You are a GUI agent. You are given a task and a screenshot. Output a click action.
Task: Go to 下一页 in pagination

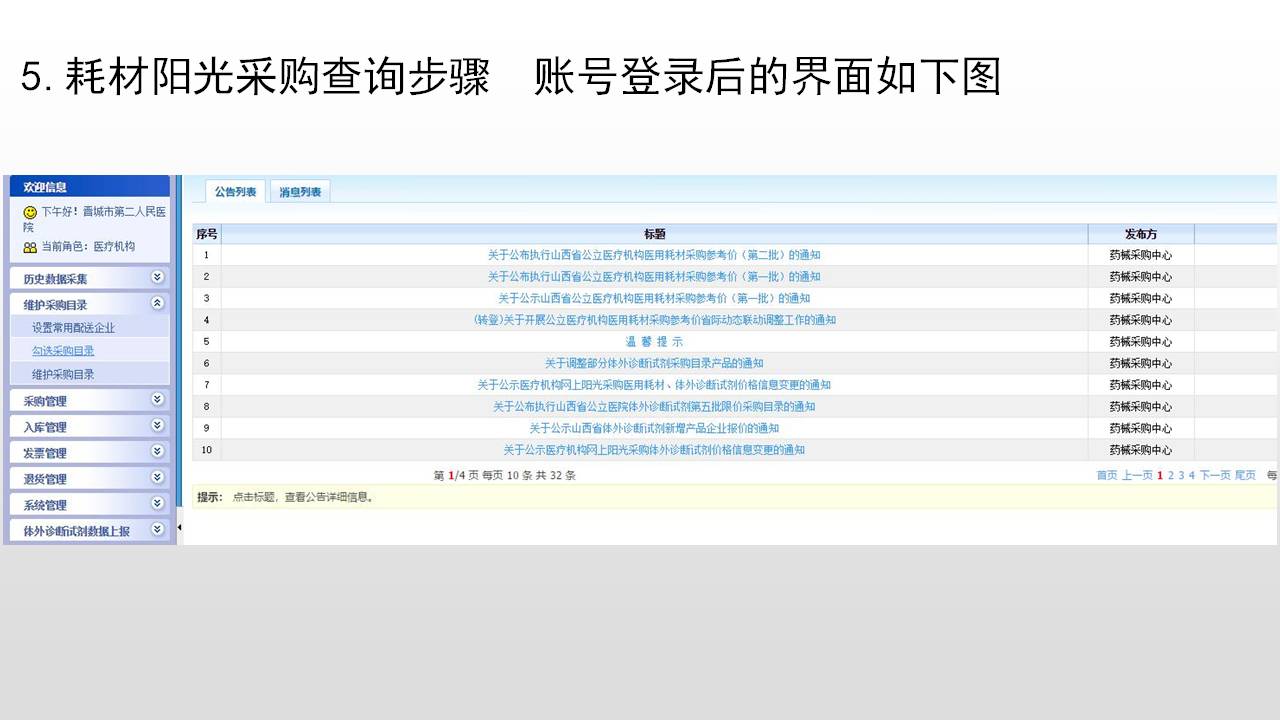point(1214,476)
